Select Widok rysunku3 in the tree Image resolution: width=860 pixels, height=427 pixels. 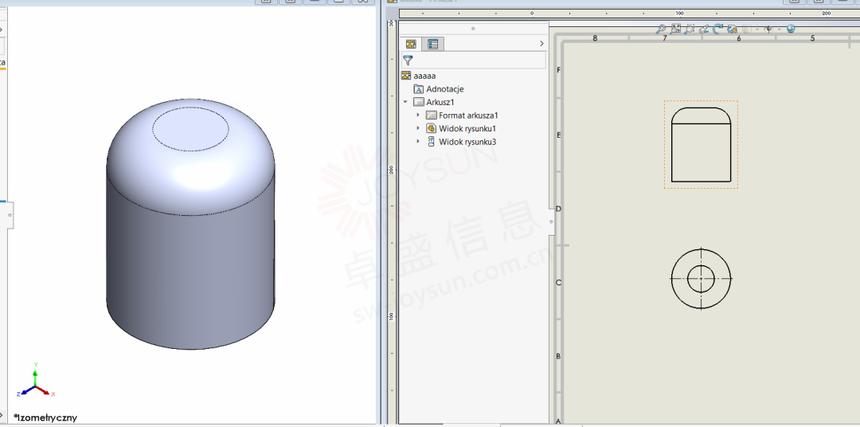click(467, 141)
